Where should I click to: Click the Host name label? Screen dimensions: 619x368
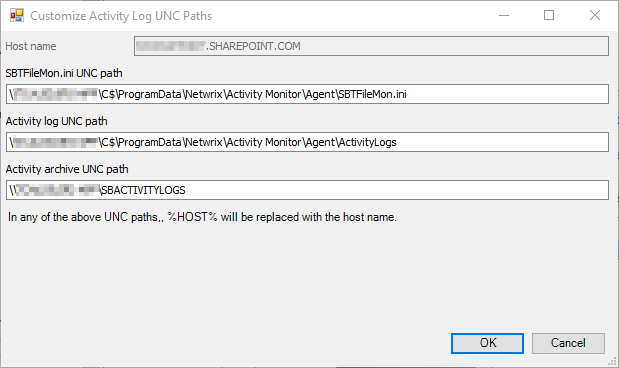31,46
